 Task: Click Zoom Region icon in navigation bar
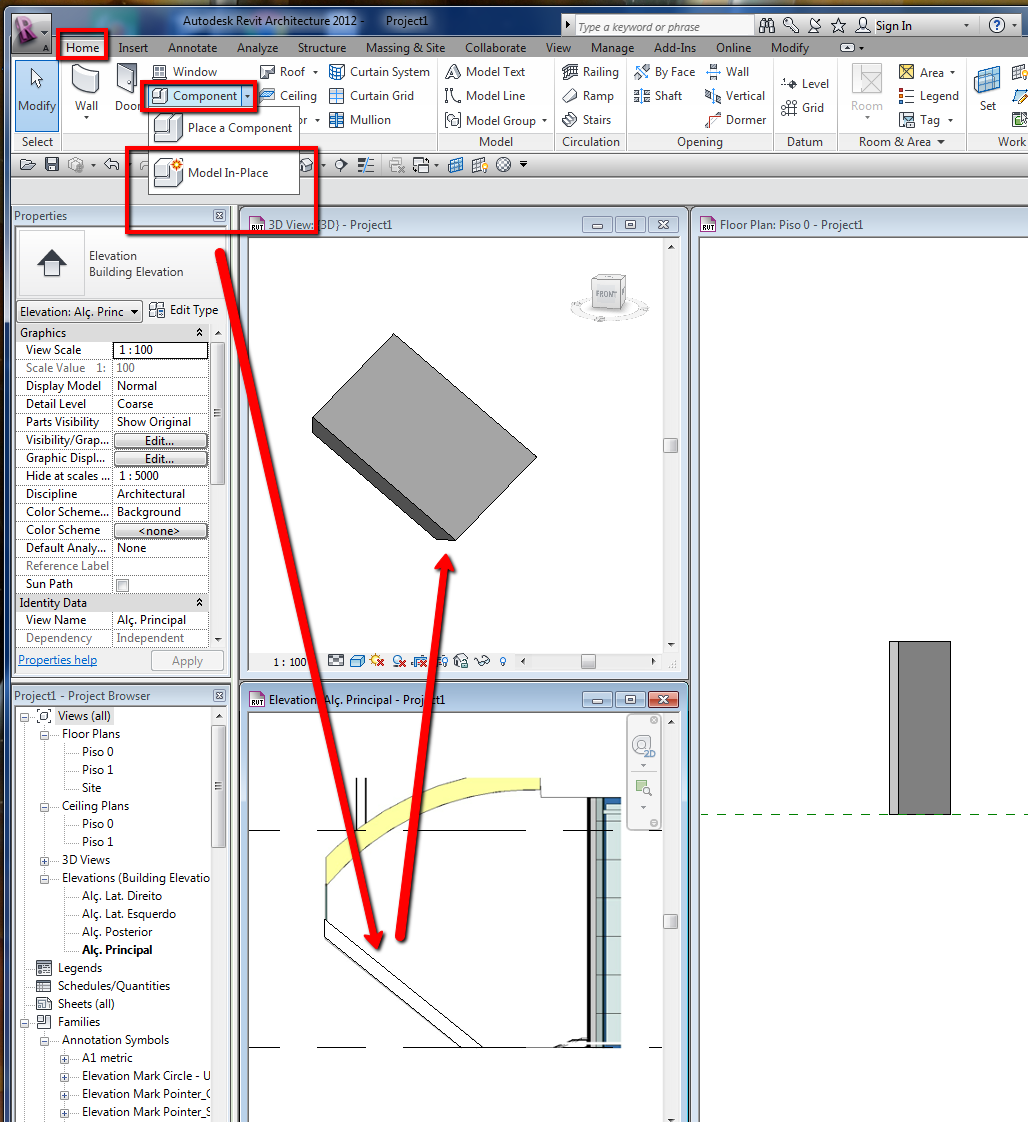pyautogui.click(x=644, y=788)
